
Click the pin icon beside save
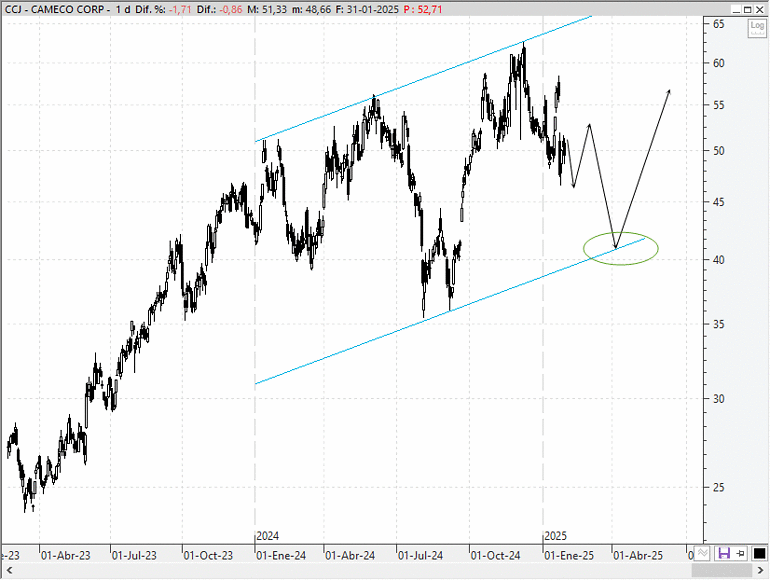click(x=741, y=553)
